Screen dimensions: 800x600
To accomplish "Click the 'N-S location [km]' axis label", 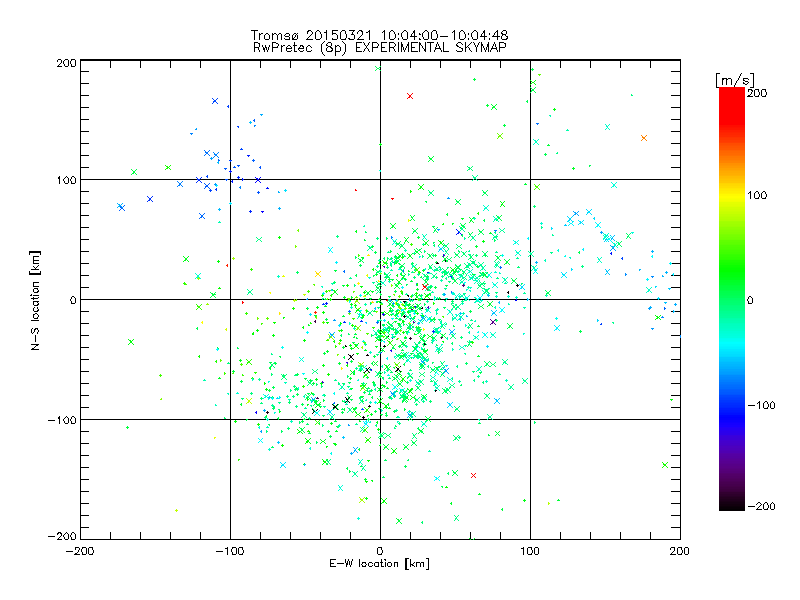I will 35,300.
